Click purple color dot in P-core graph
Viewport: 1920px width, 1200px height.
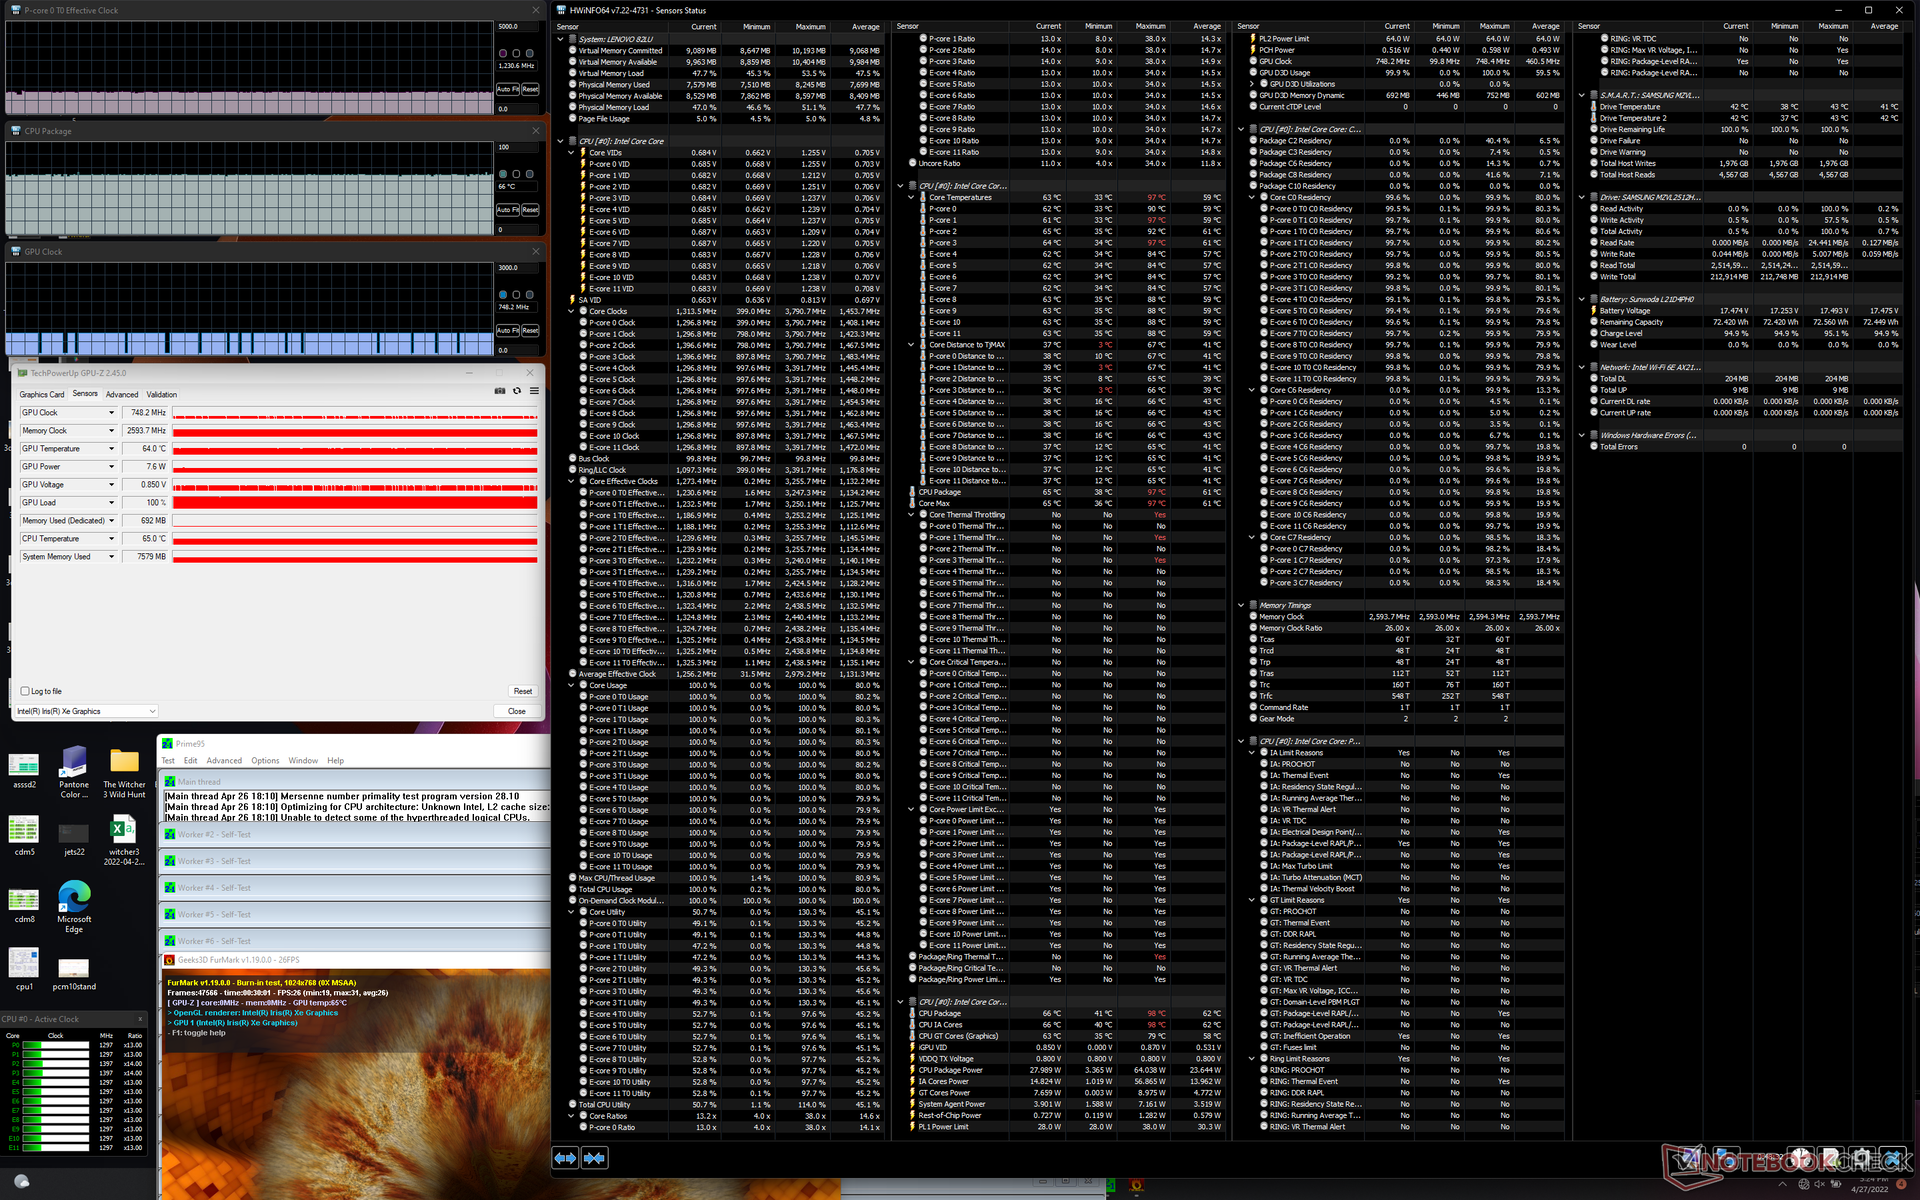502,53
